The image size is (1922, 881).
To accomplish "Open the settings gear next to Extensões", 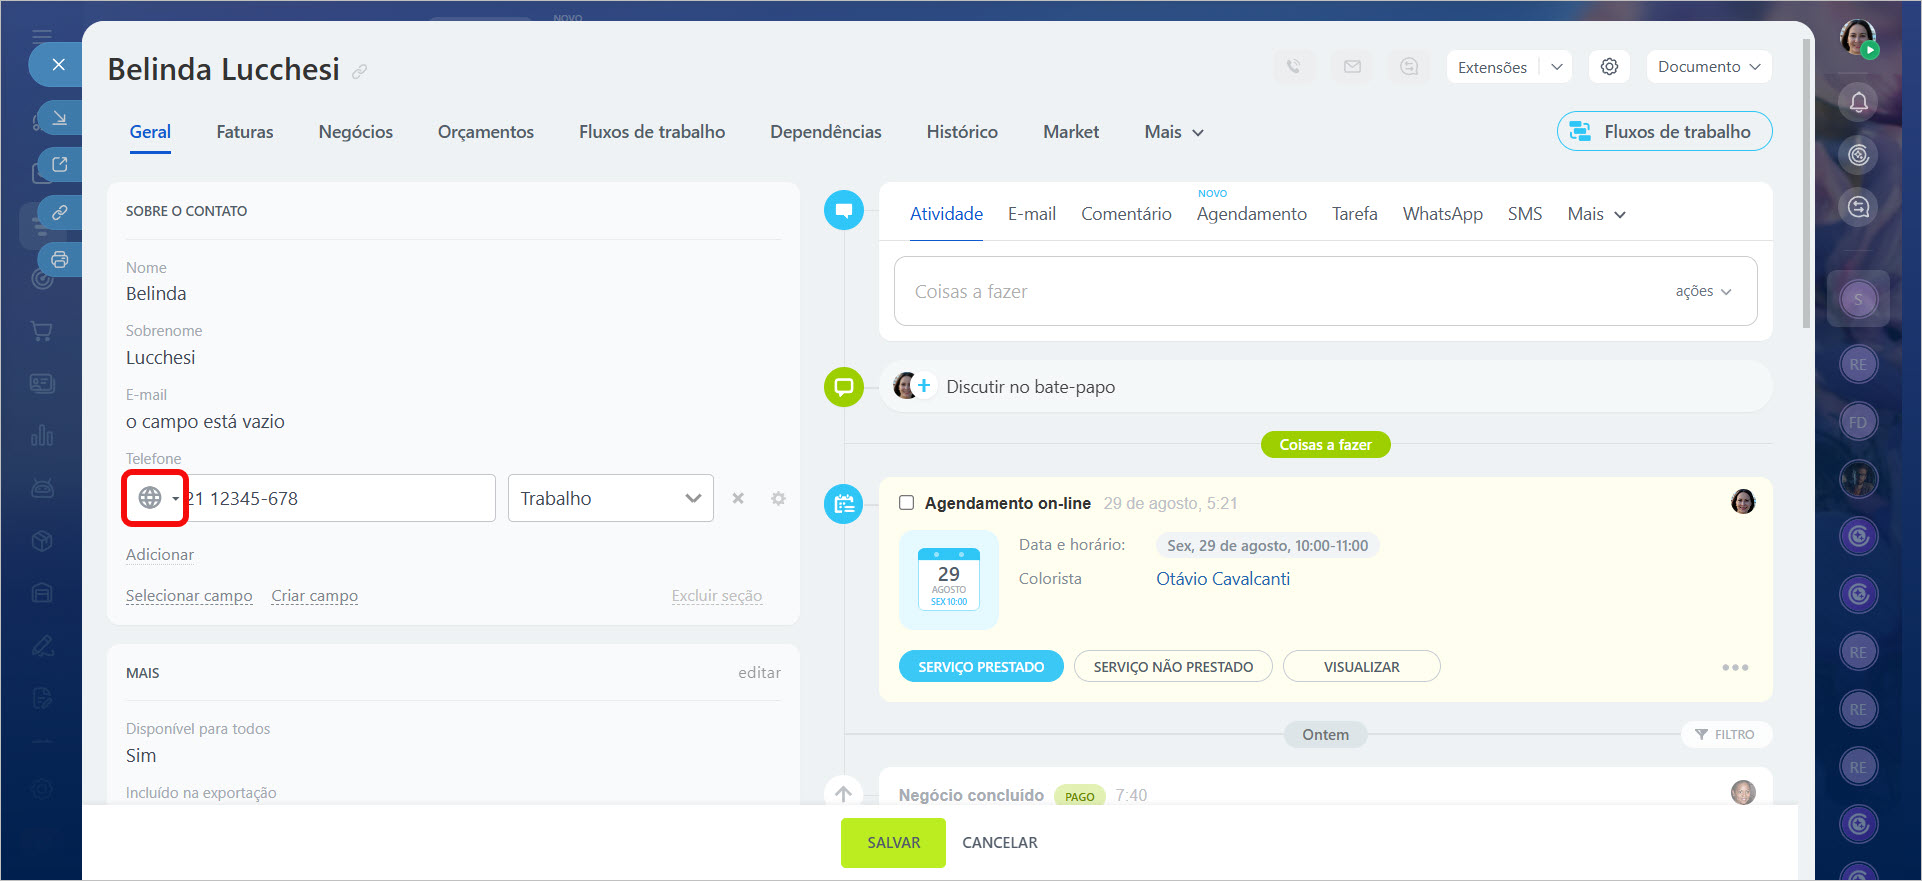I will (1609, 67).
